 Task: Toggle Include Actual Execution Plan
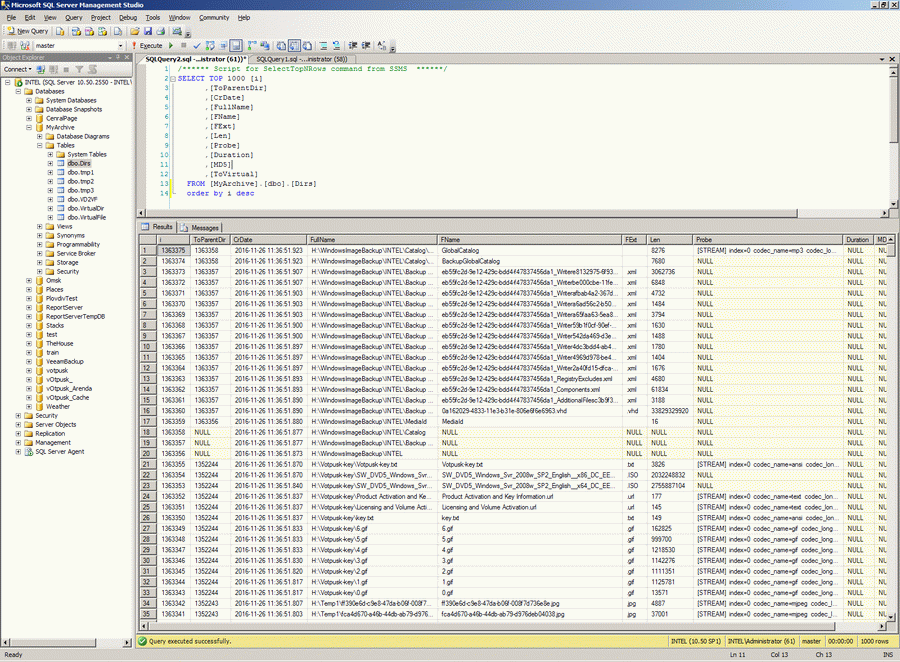[x=252, y=45]
